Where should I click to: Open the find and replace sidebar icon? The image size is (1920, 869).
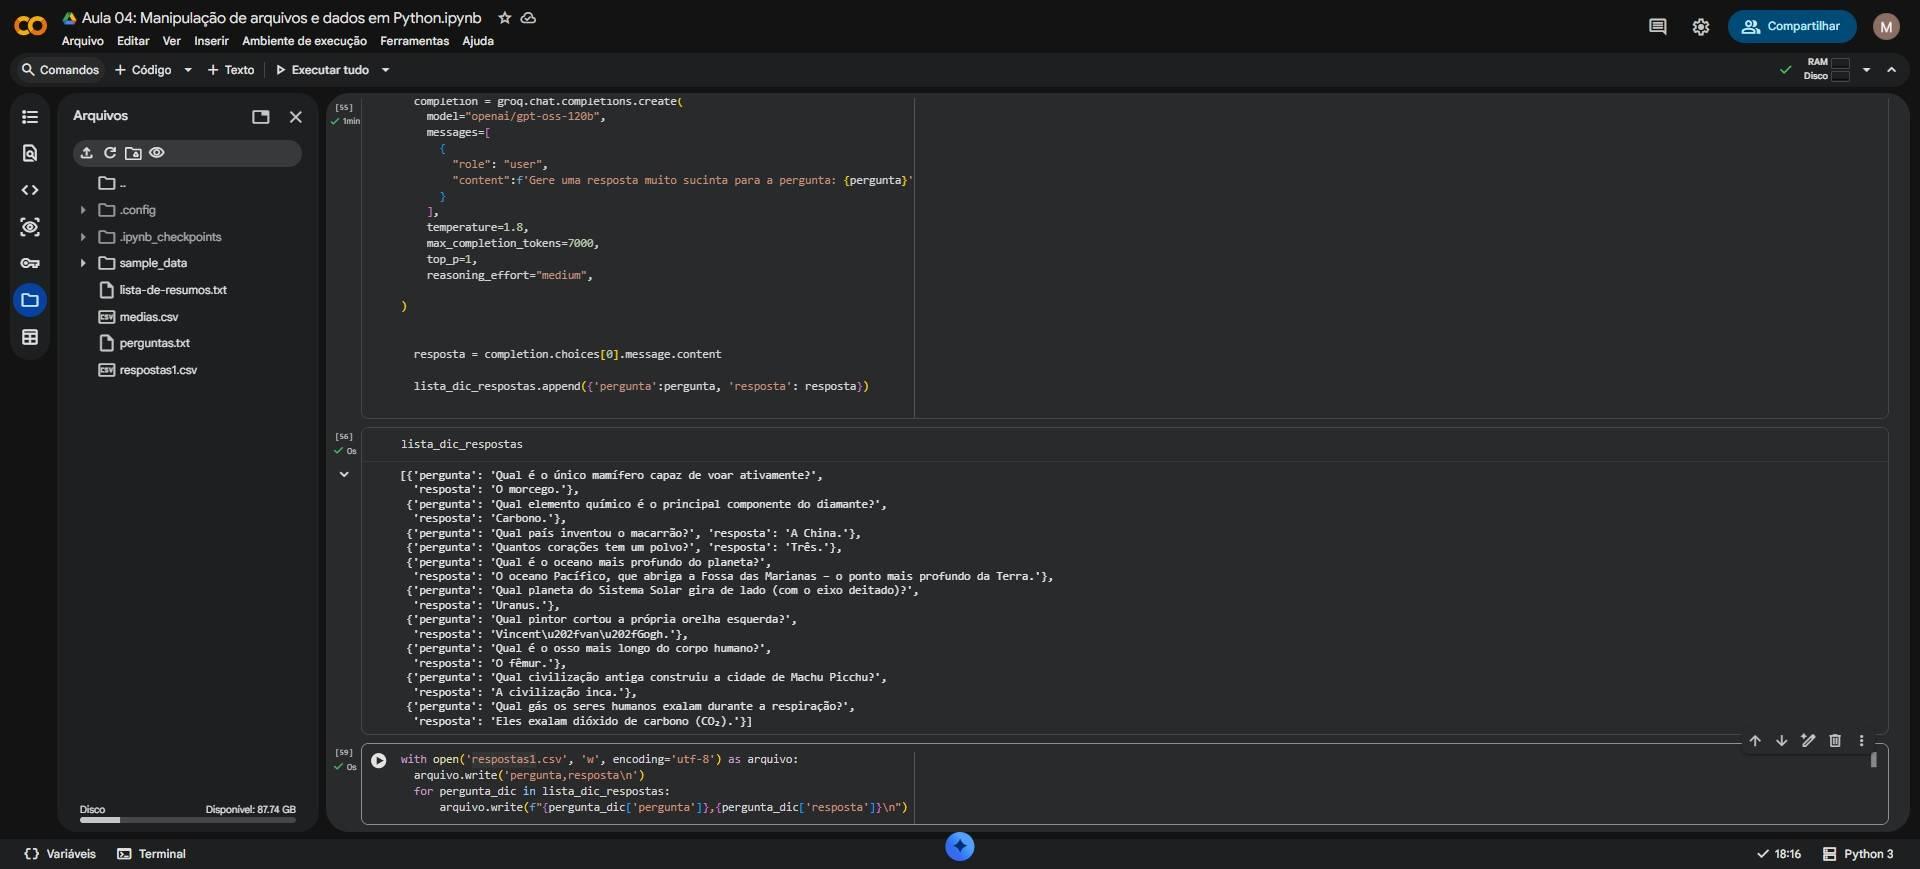pyautogui.click(x=30, y=153)
